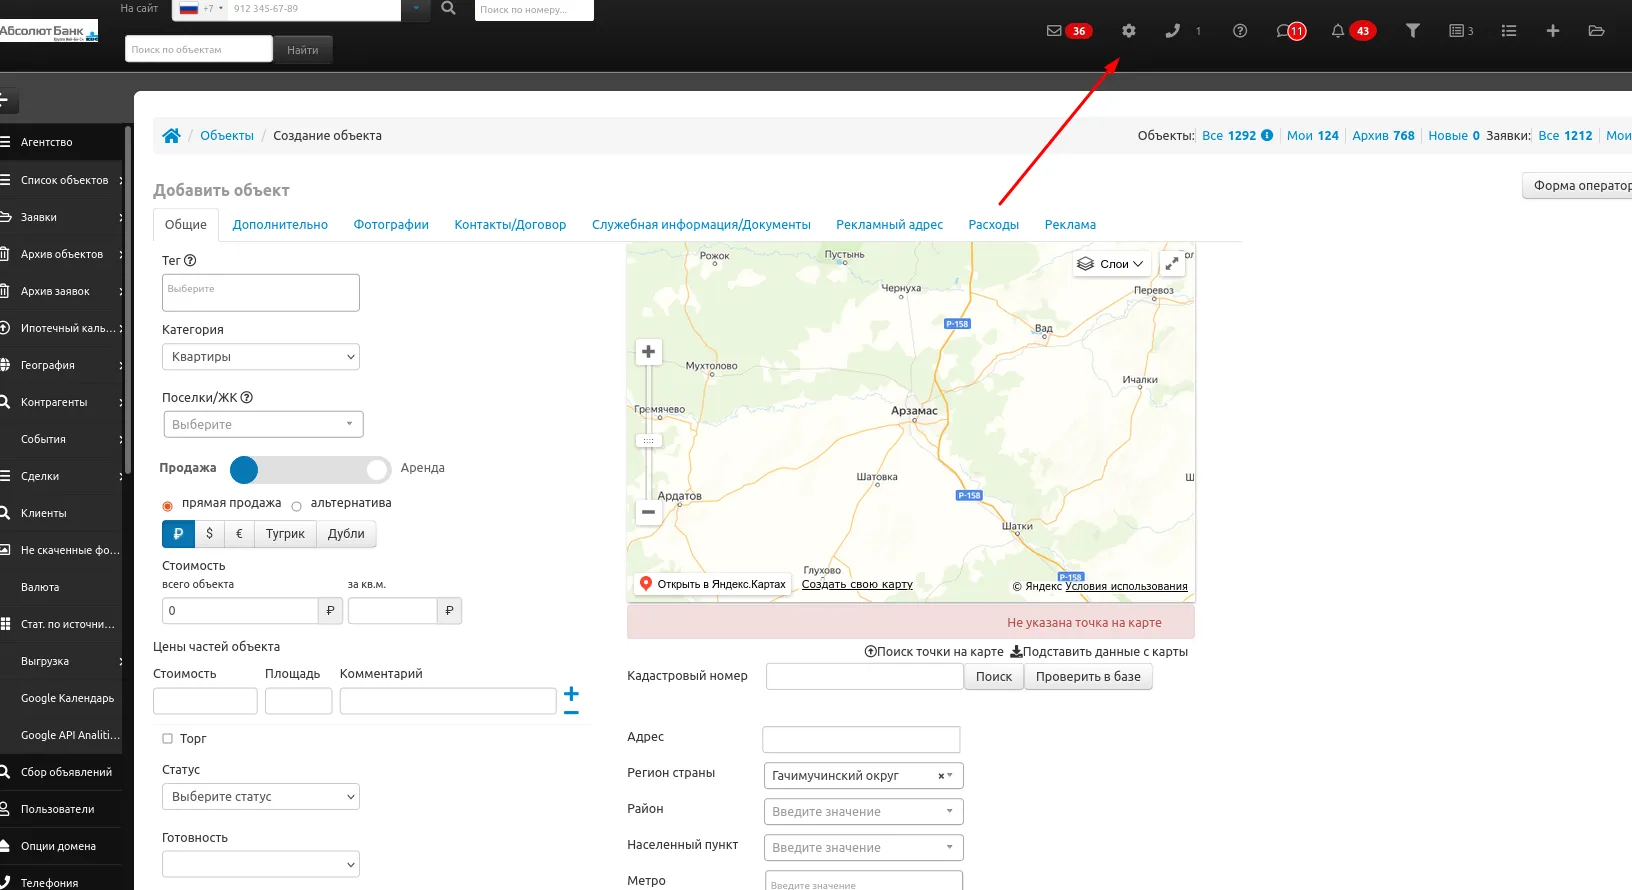
Task: Open Категория dropdown showing Квартиры
Action: 261,357
